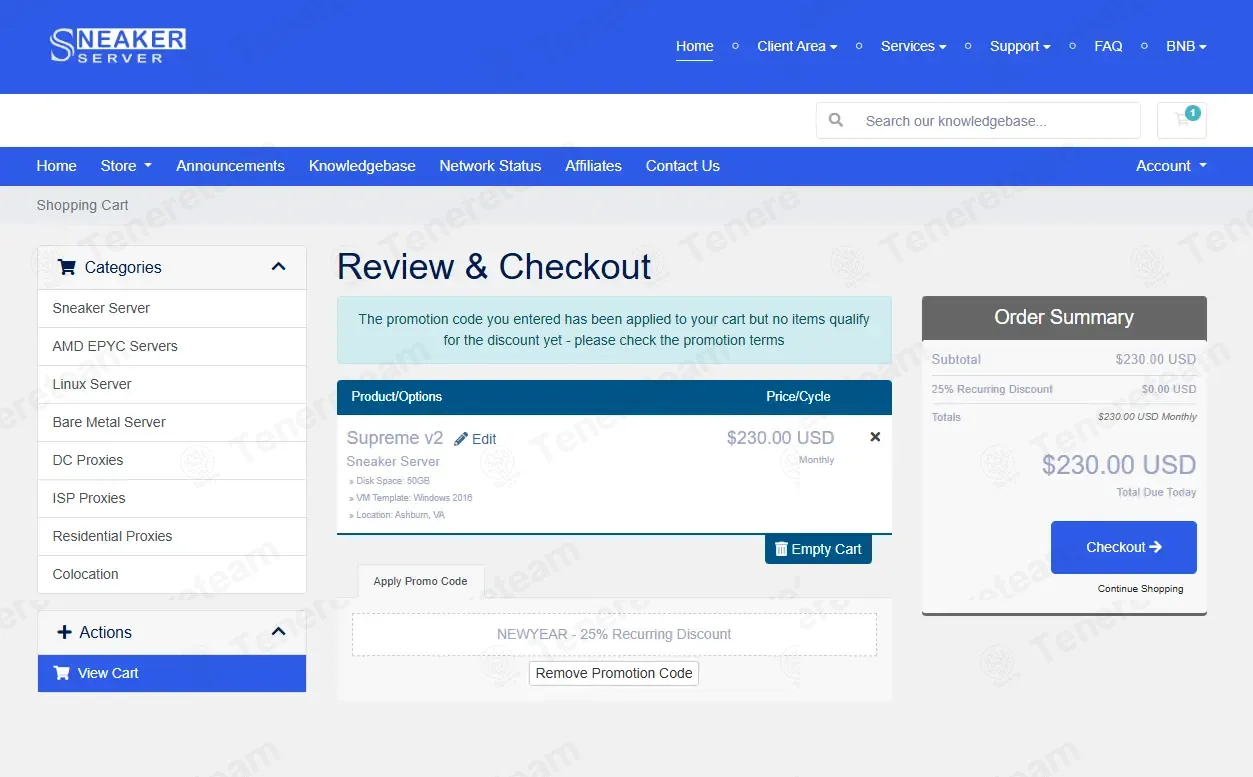Select Linux Server category

click(x=172, y=384)
